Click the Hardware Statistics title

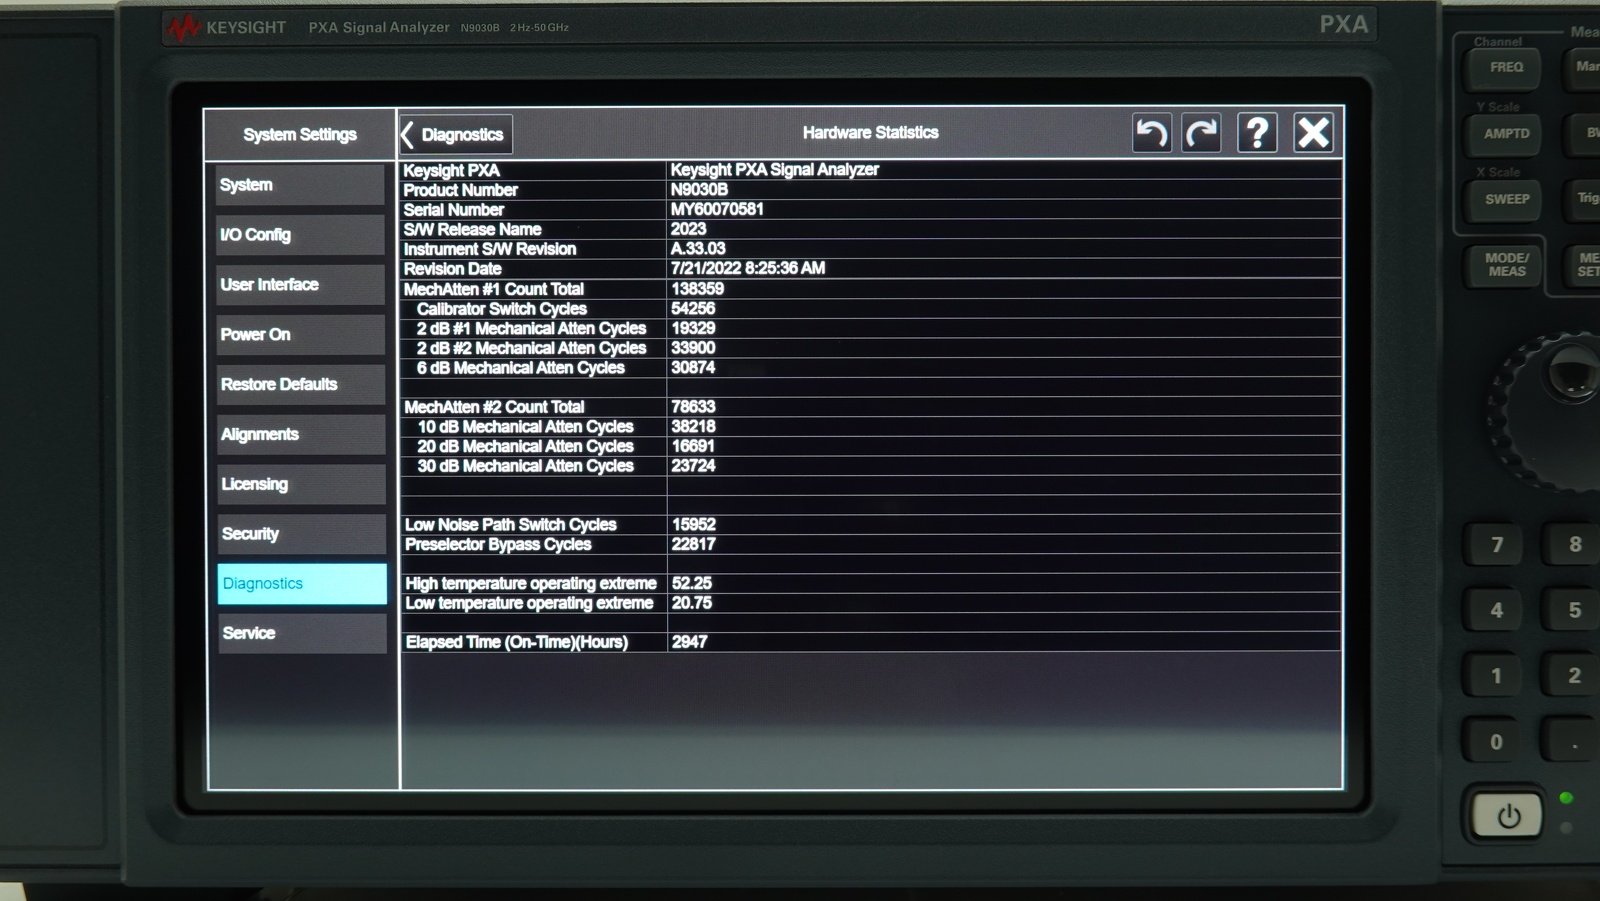[870, 133]
